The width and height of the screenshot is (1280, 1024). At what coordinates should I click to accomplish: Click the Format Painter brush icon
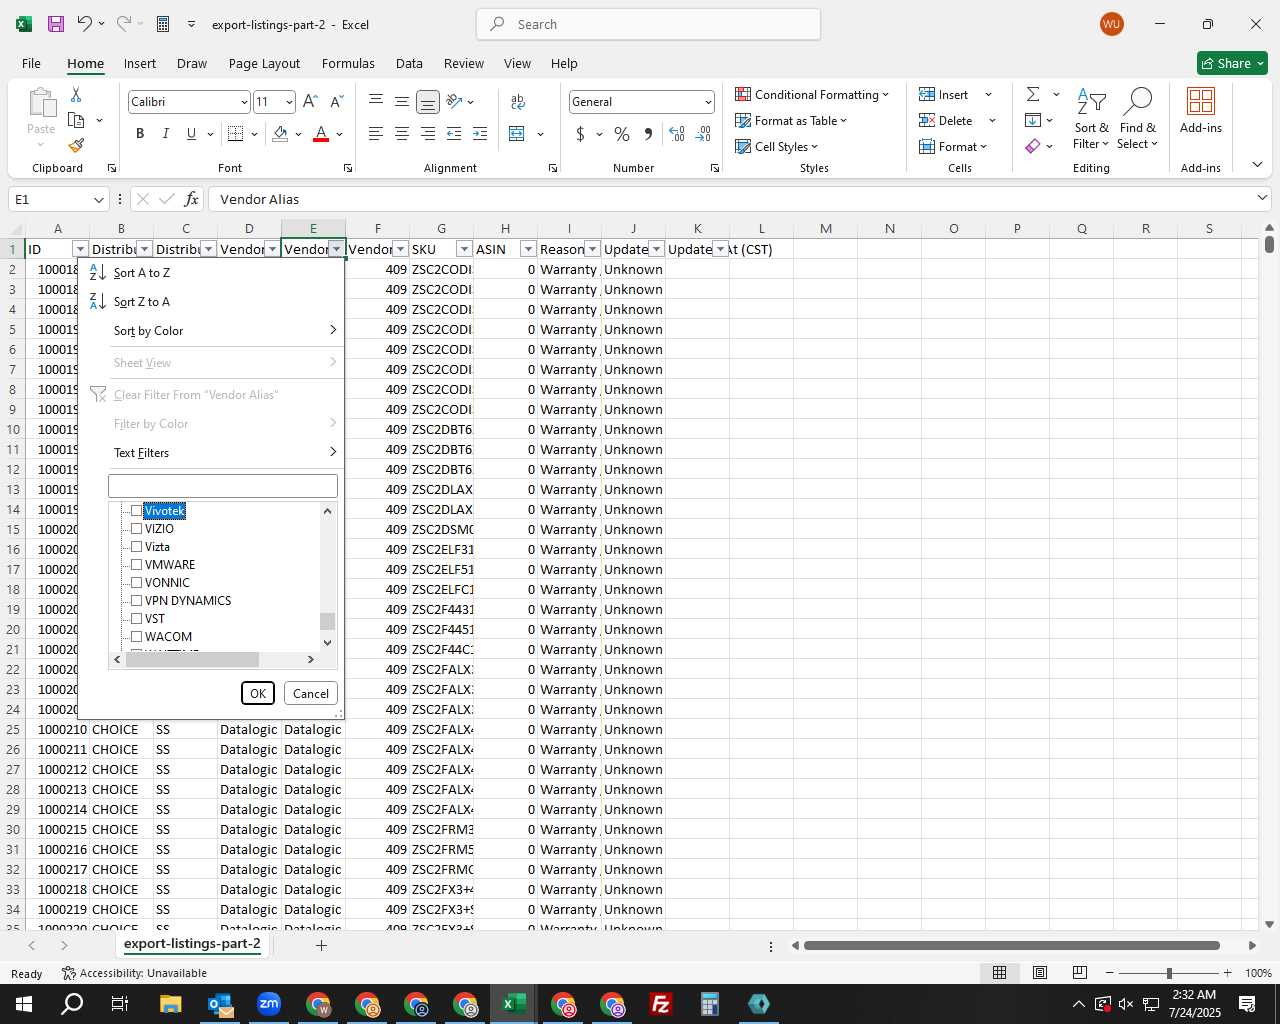click(x=76, y=145)
